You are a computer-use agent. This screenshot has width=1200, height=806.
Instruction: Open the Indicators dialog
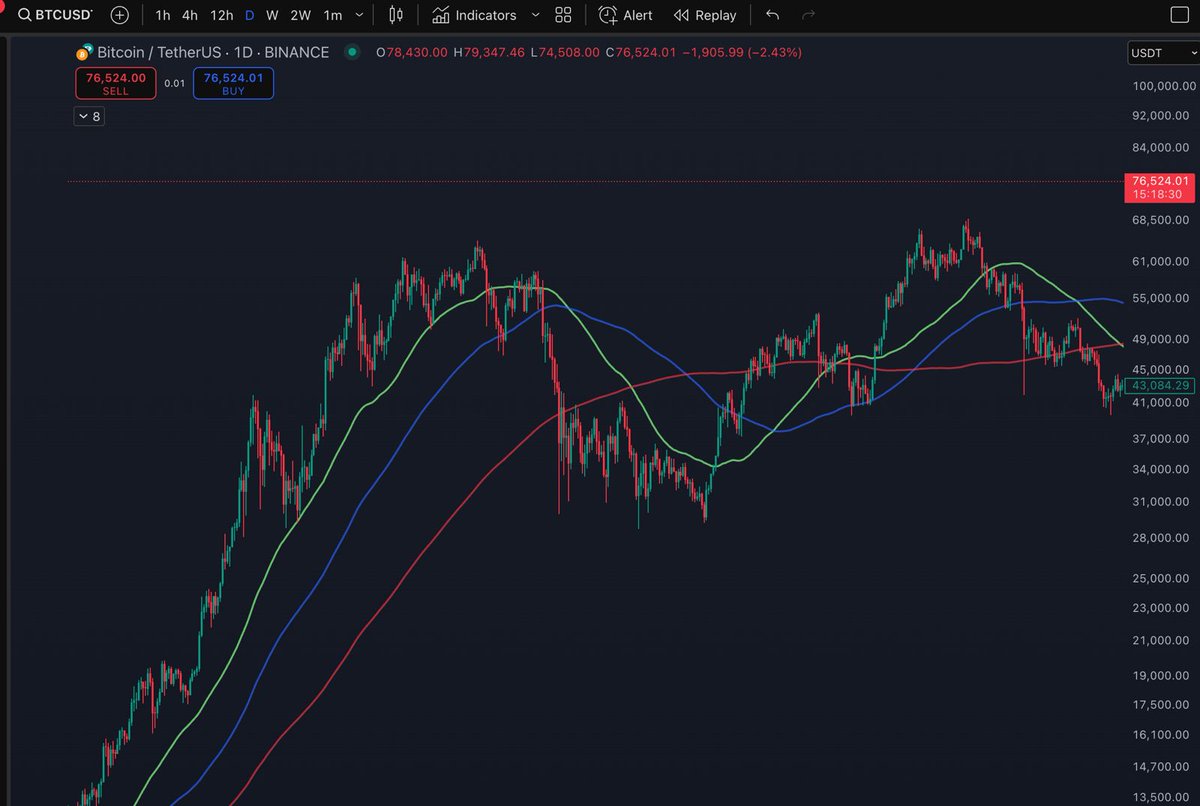[474, 15]
